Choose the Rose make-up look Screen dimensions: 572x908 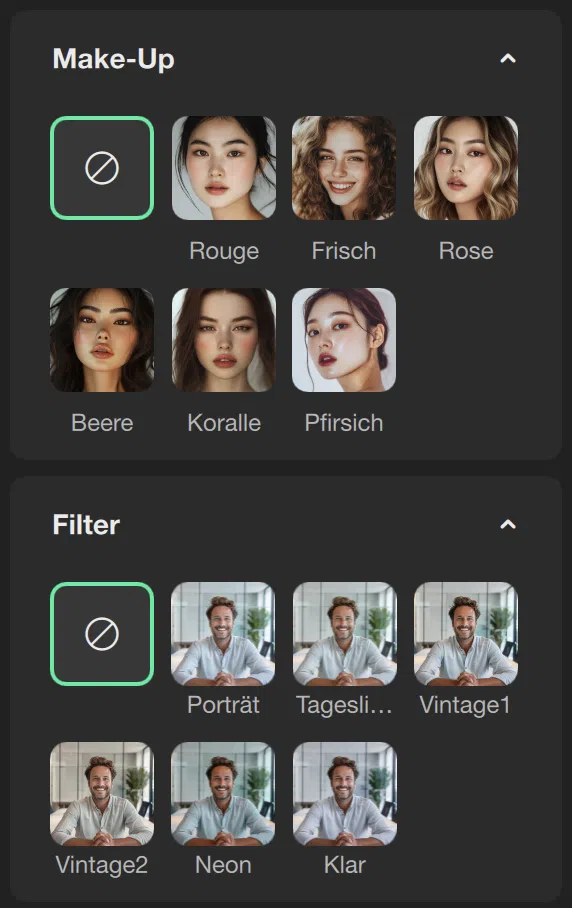pos(465,168)
